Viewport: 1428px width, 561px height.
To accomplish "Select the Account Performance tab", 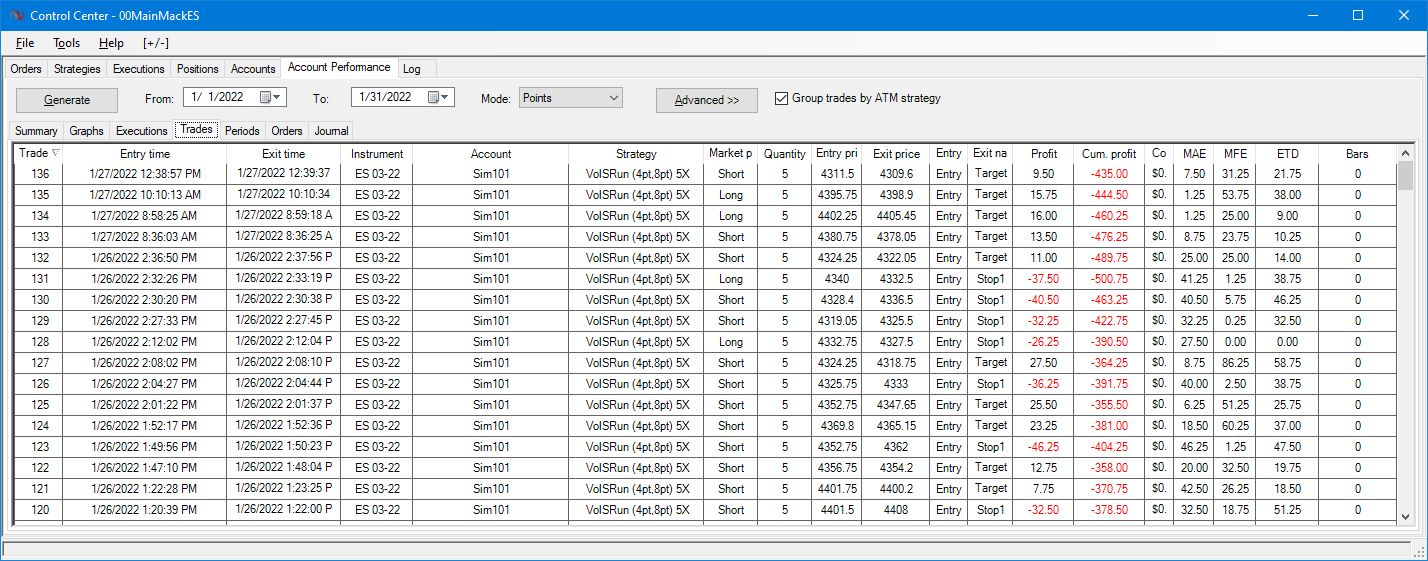I will click(339, 67).
